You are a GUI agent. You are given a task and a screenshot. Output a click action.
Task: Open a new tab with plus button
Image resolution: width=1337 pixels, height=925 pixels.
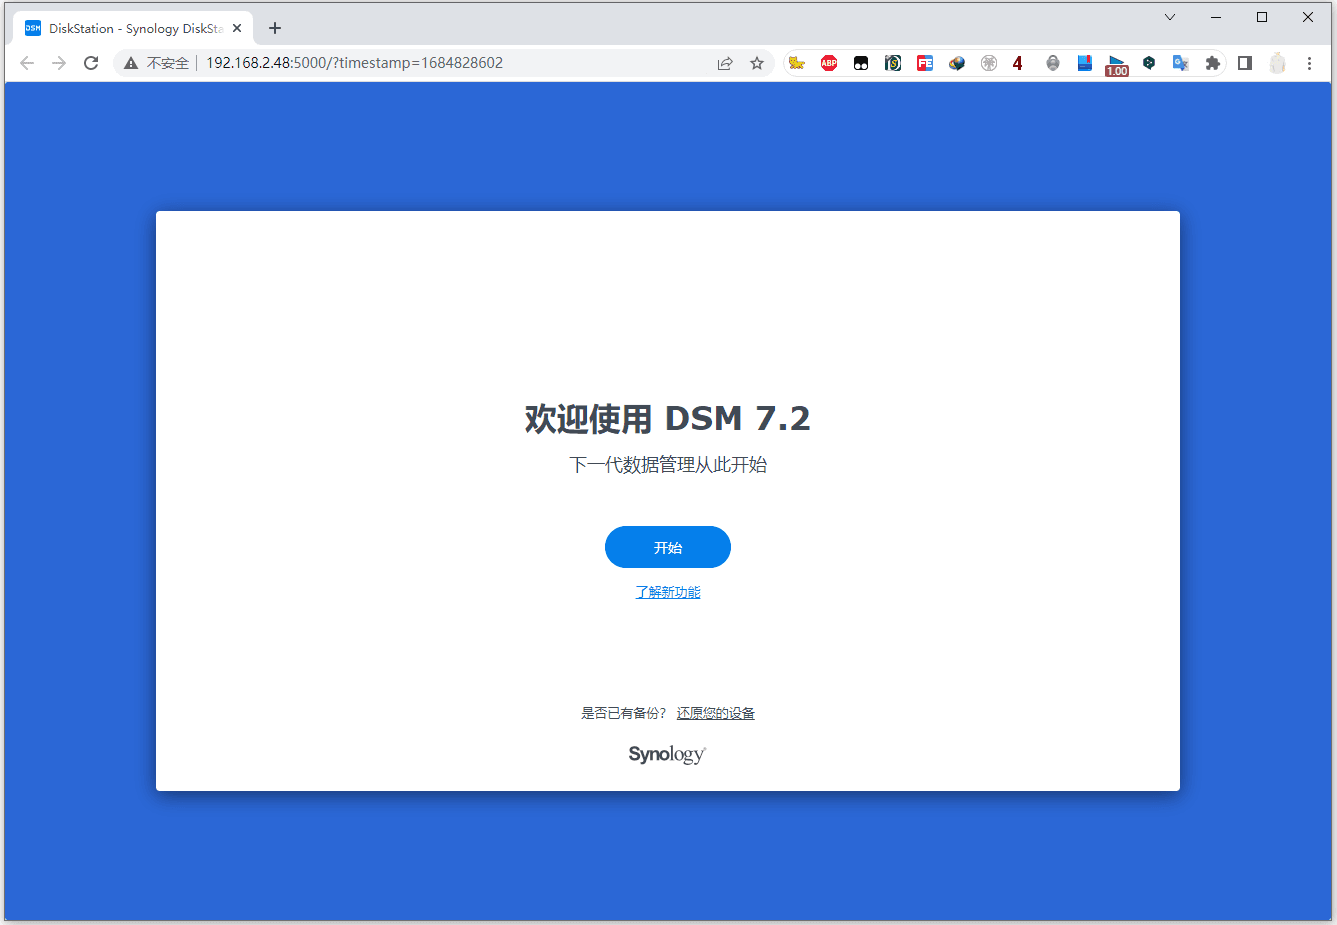click(x=275, y=28)
